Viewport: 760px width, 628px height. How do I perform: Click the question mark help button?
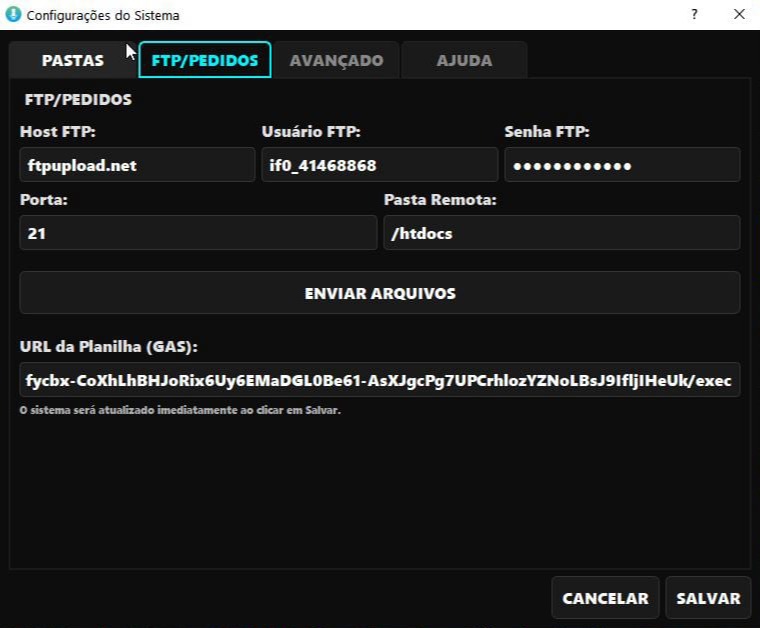click(695, 15)
